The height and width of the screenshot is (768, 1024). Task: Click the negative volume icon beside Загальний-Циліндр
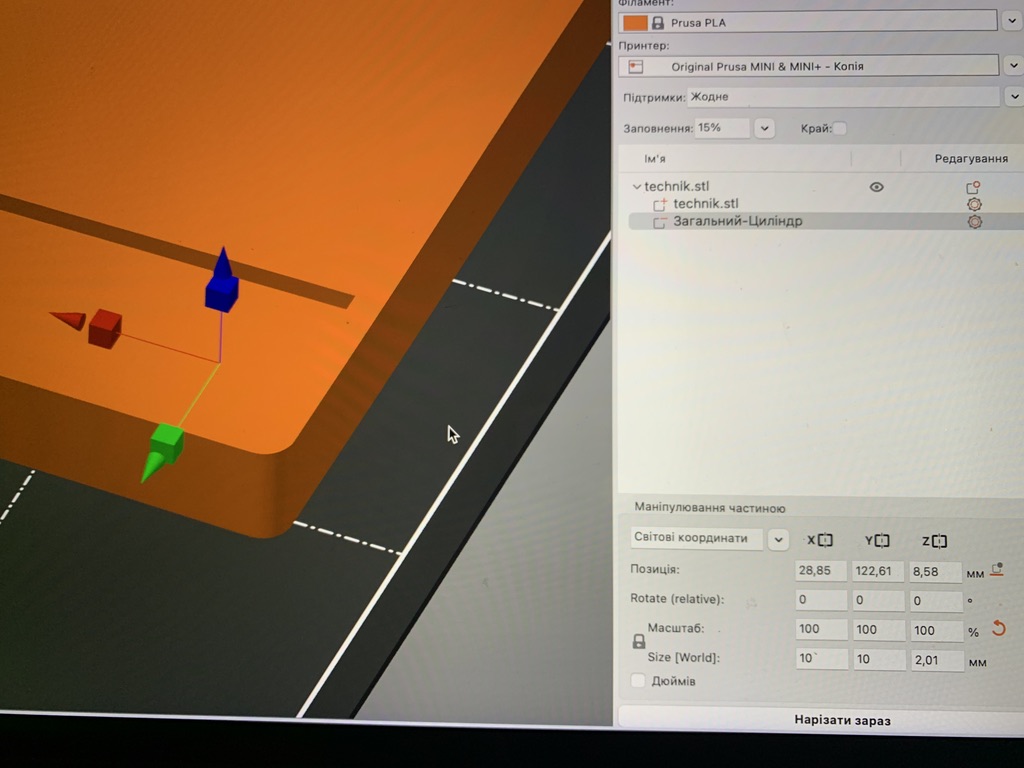click(660, 222)
